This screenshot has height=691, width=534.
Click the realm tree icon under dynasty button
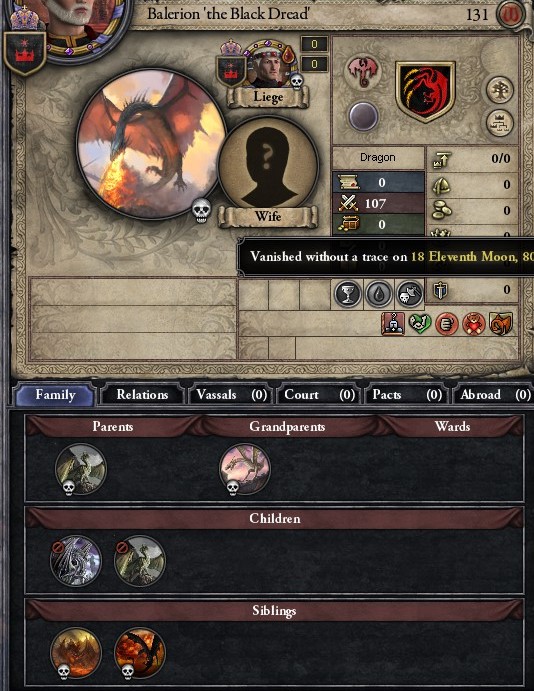(500, 123)
